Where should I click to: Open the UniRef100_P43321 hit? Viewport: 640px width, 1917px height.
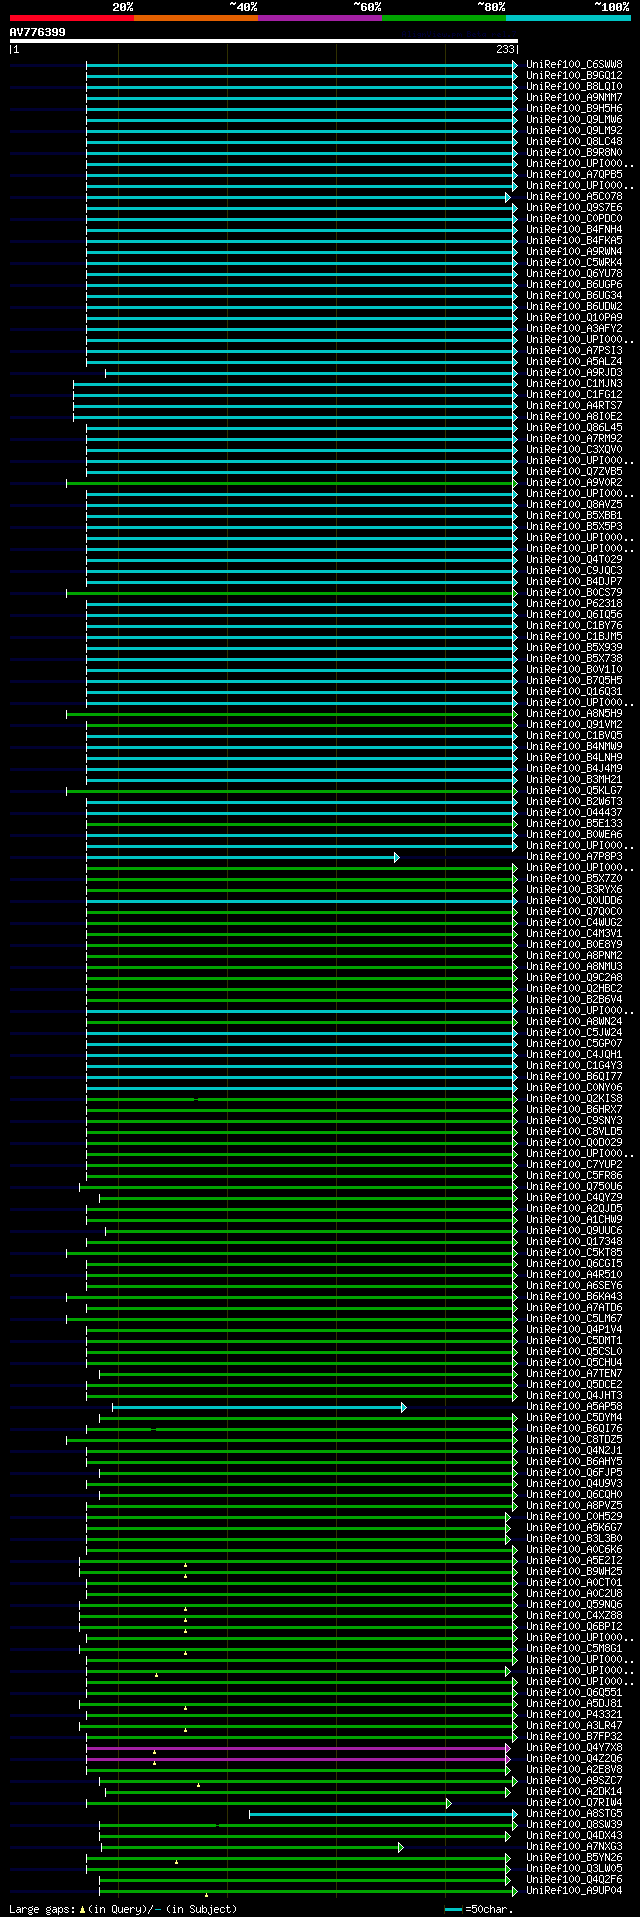tap(574, 1715)
